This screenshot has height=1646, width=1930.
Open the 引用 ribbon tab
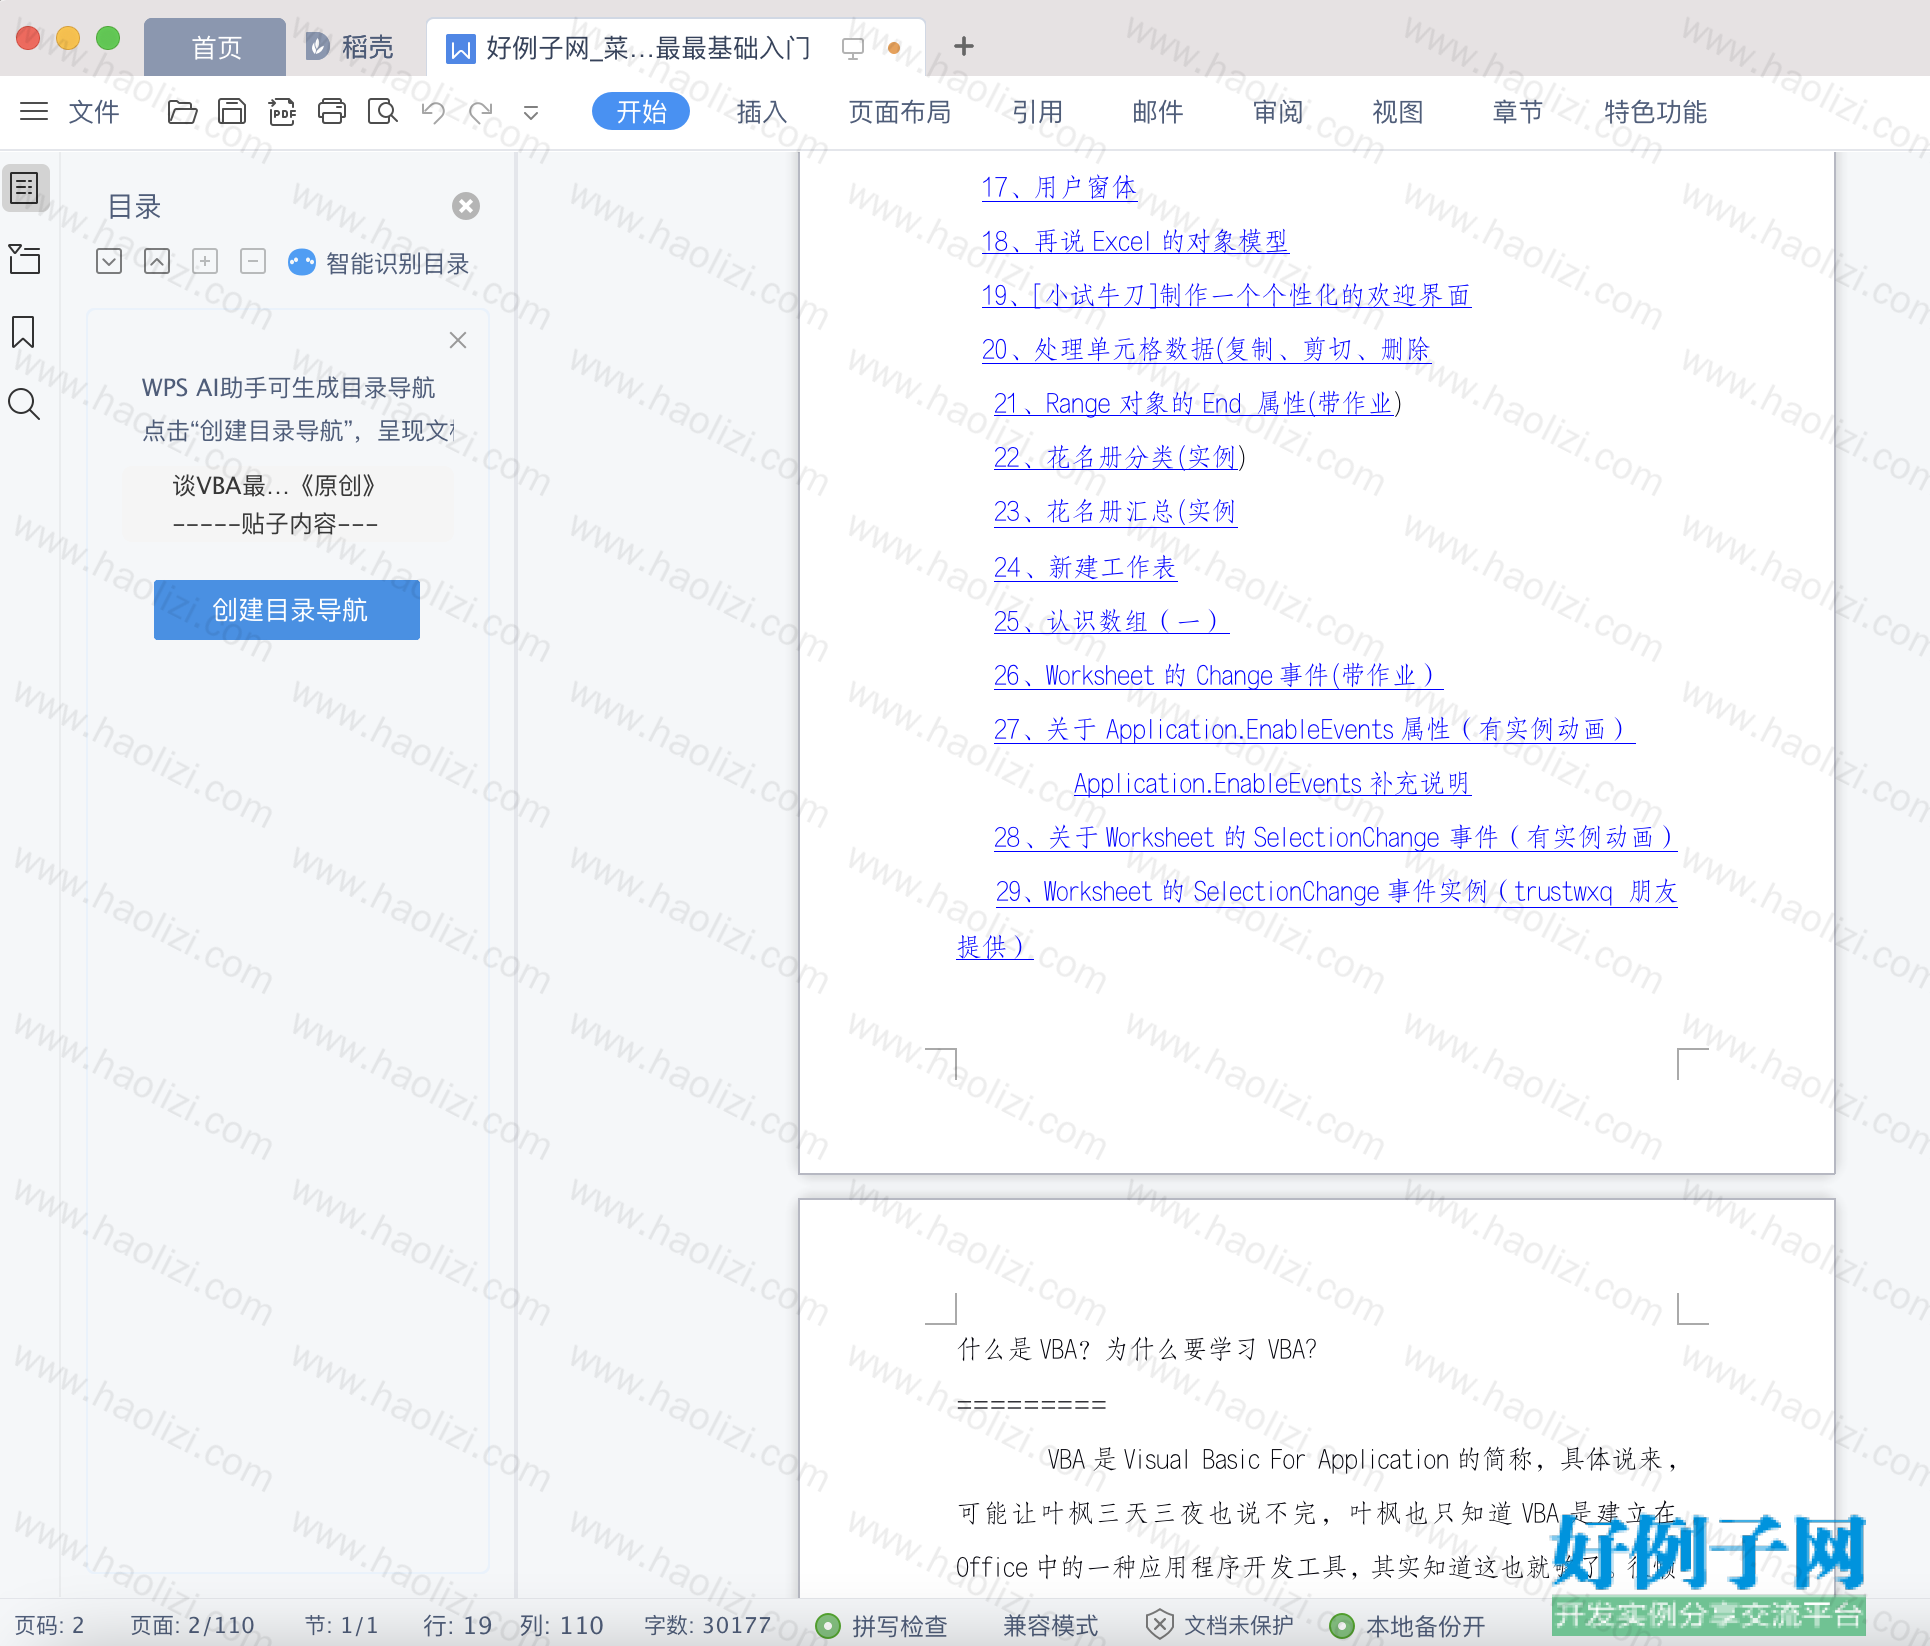pyautogui.click(x=1038, y=111)
